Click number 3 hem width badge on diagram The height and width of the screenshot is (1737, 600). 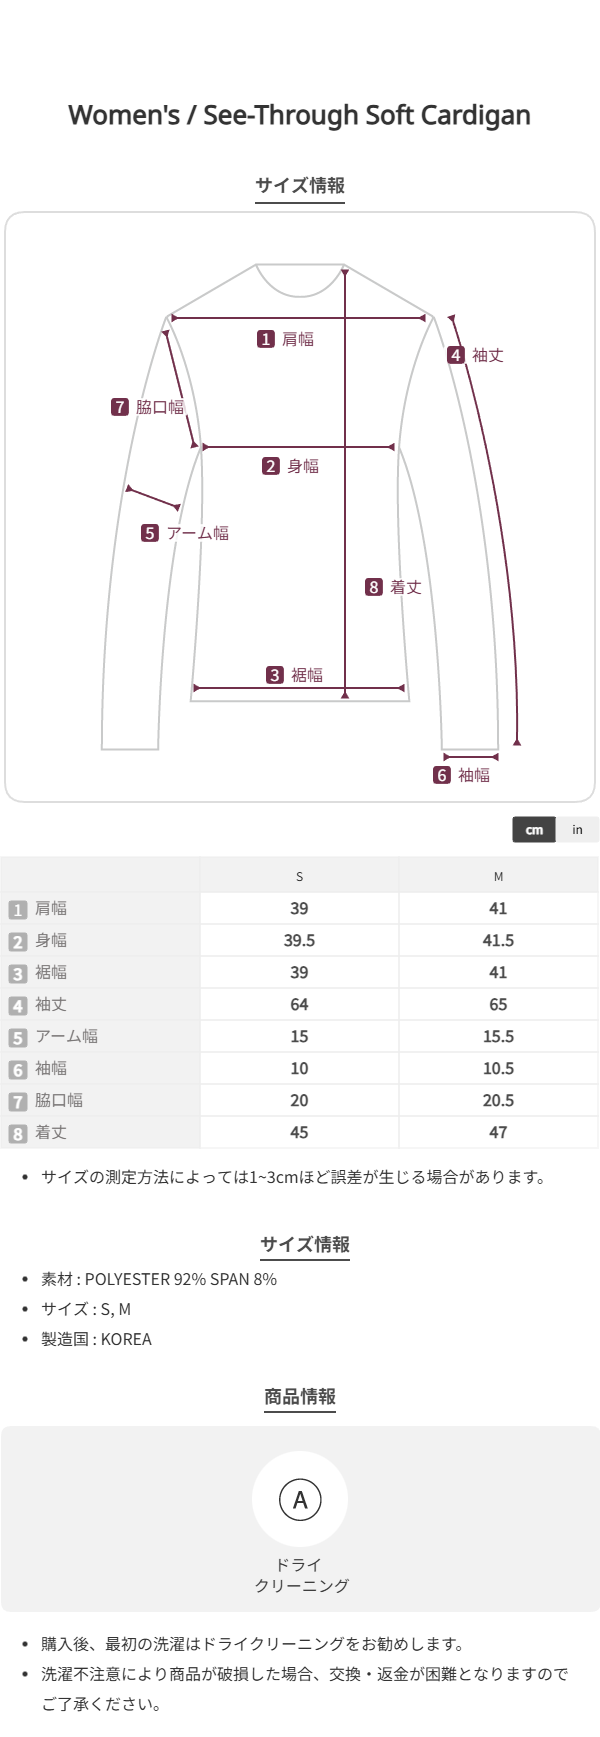(275, 676)
